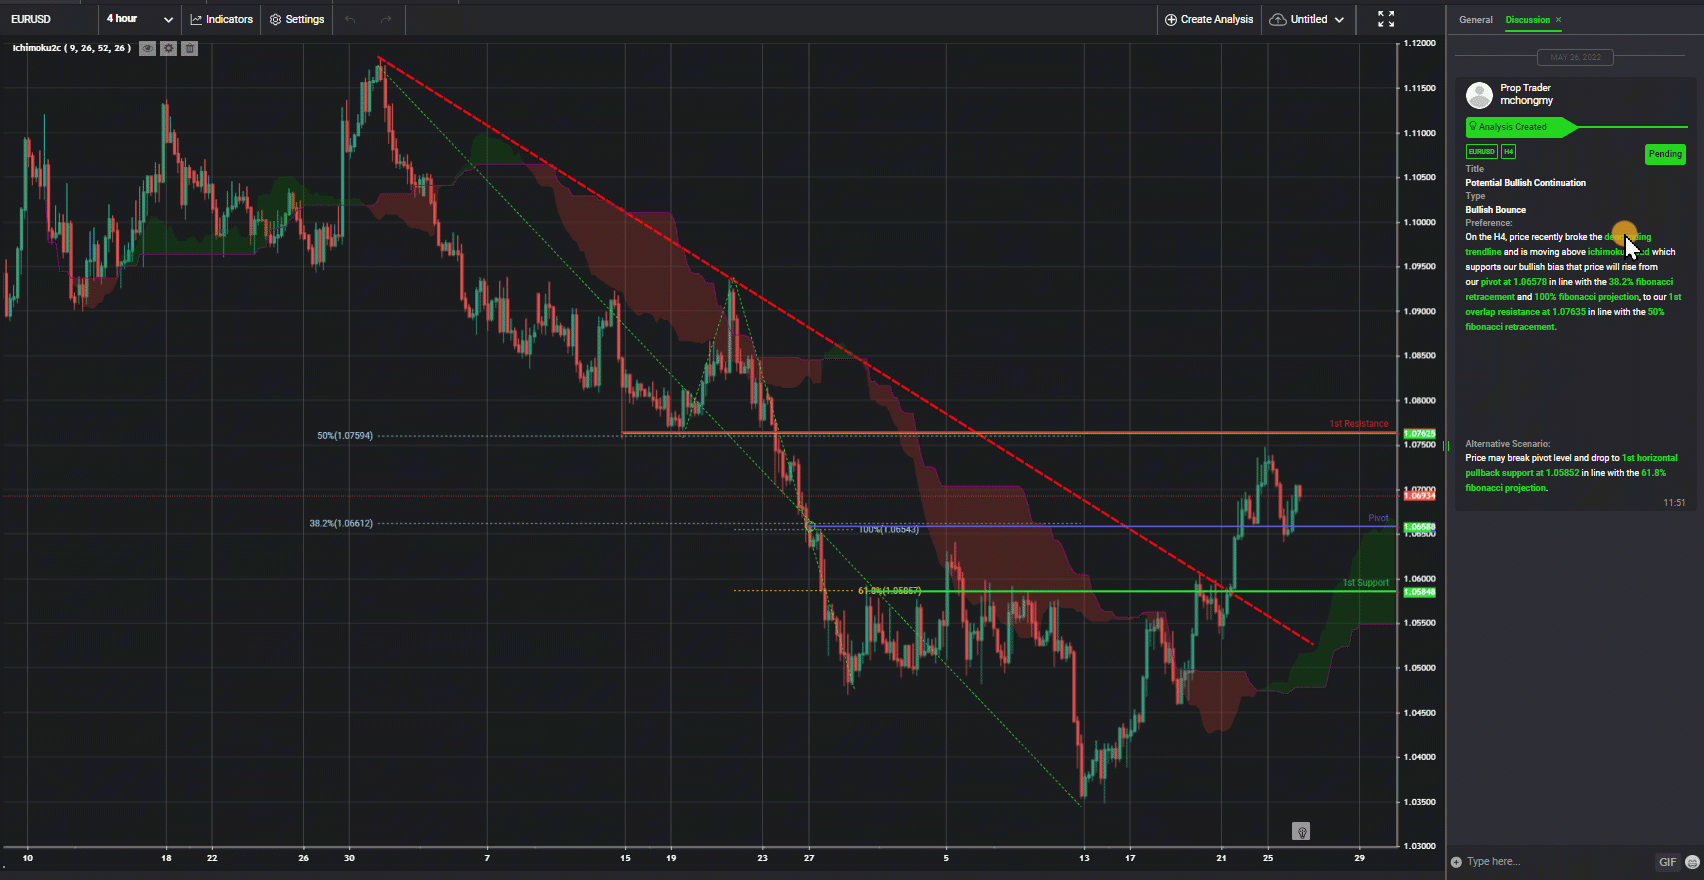
Task: Switch to the General tab
Action: (1475, 20)
